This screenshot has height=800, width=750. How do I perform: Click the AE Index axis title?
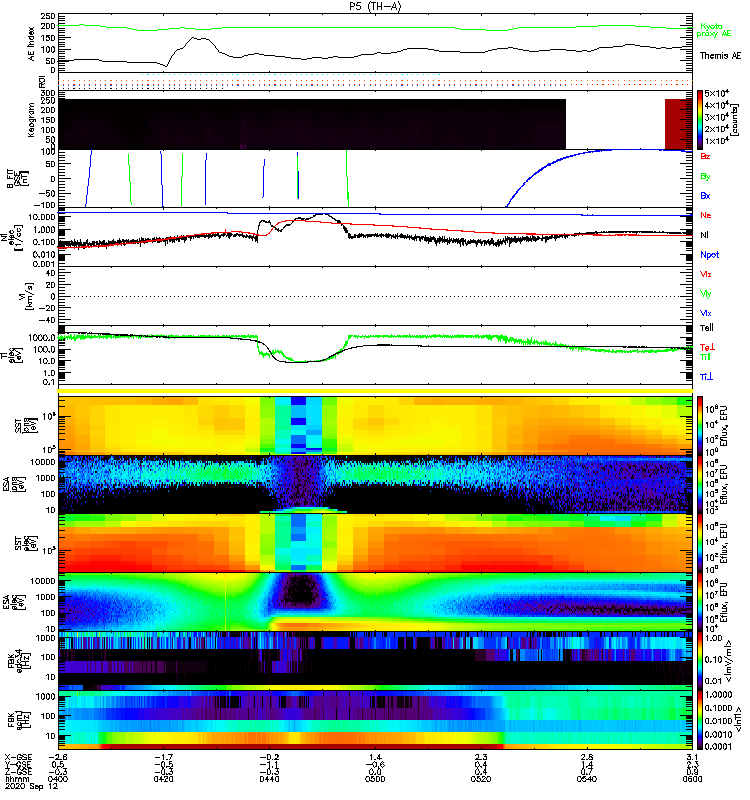[x=32, y=43]
